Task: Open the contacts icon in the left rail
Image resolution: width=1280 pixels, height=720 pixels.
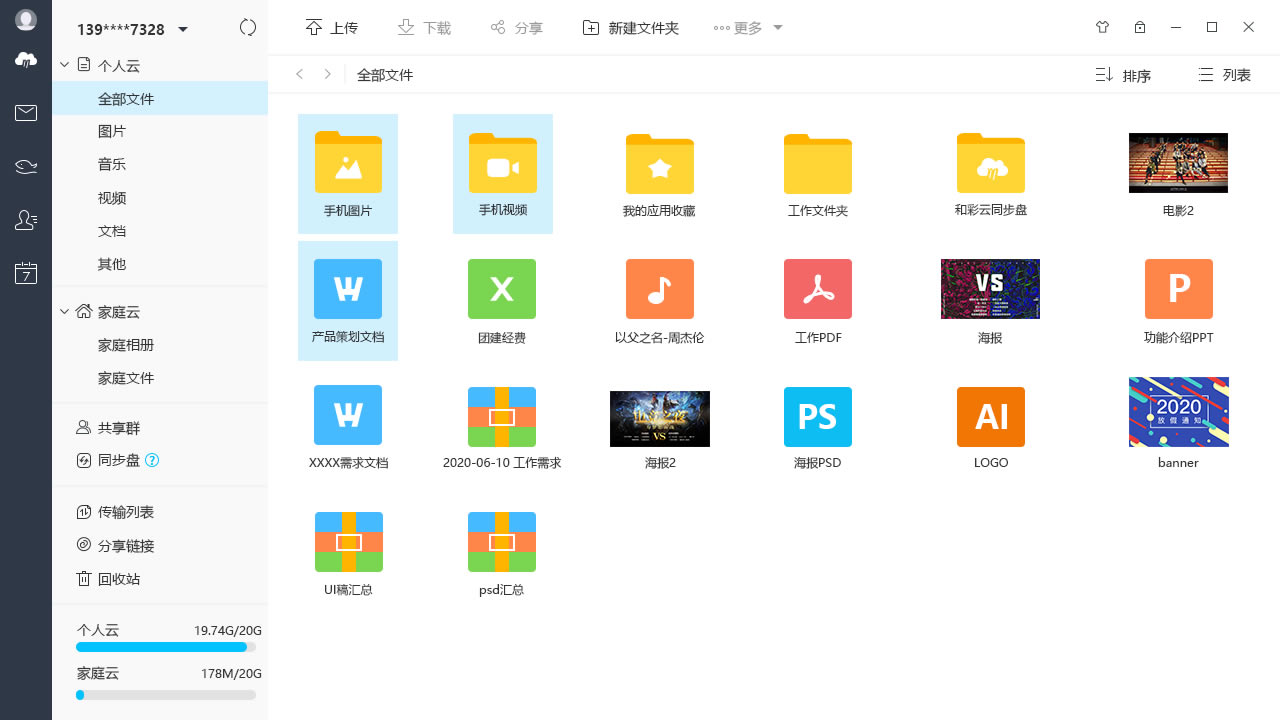Action: point(25,220)
